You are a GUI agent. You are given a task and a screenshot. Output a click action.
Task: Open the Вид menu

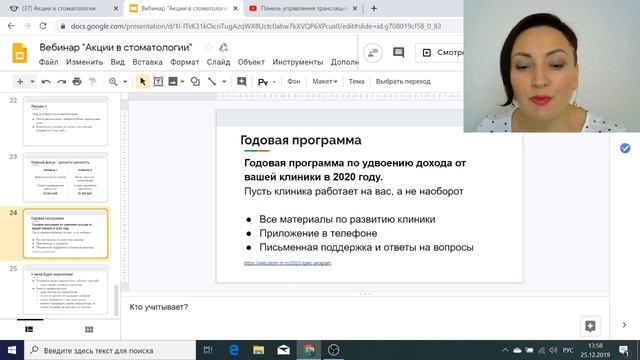(118, 62)
